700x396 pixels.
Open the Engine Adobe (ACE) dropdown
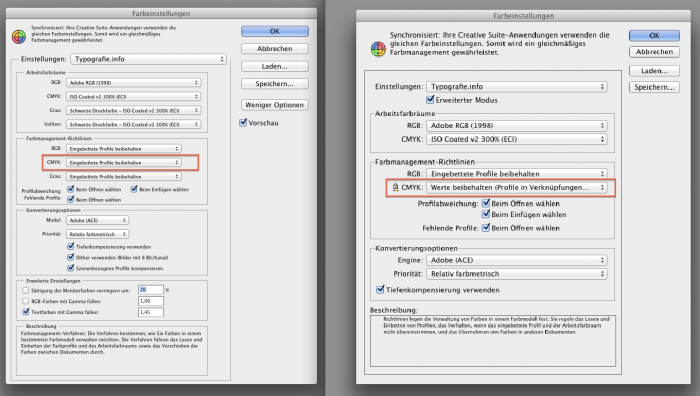517,260
